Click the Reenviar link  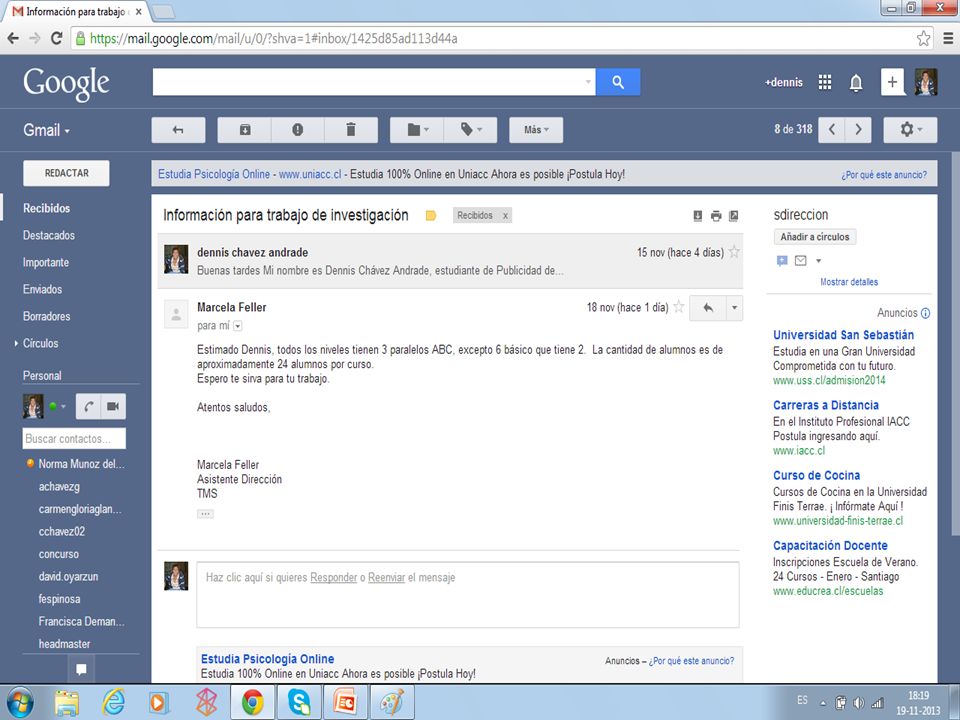(x=386, y=577)
